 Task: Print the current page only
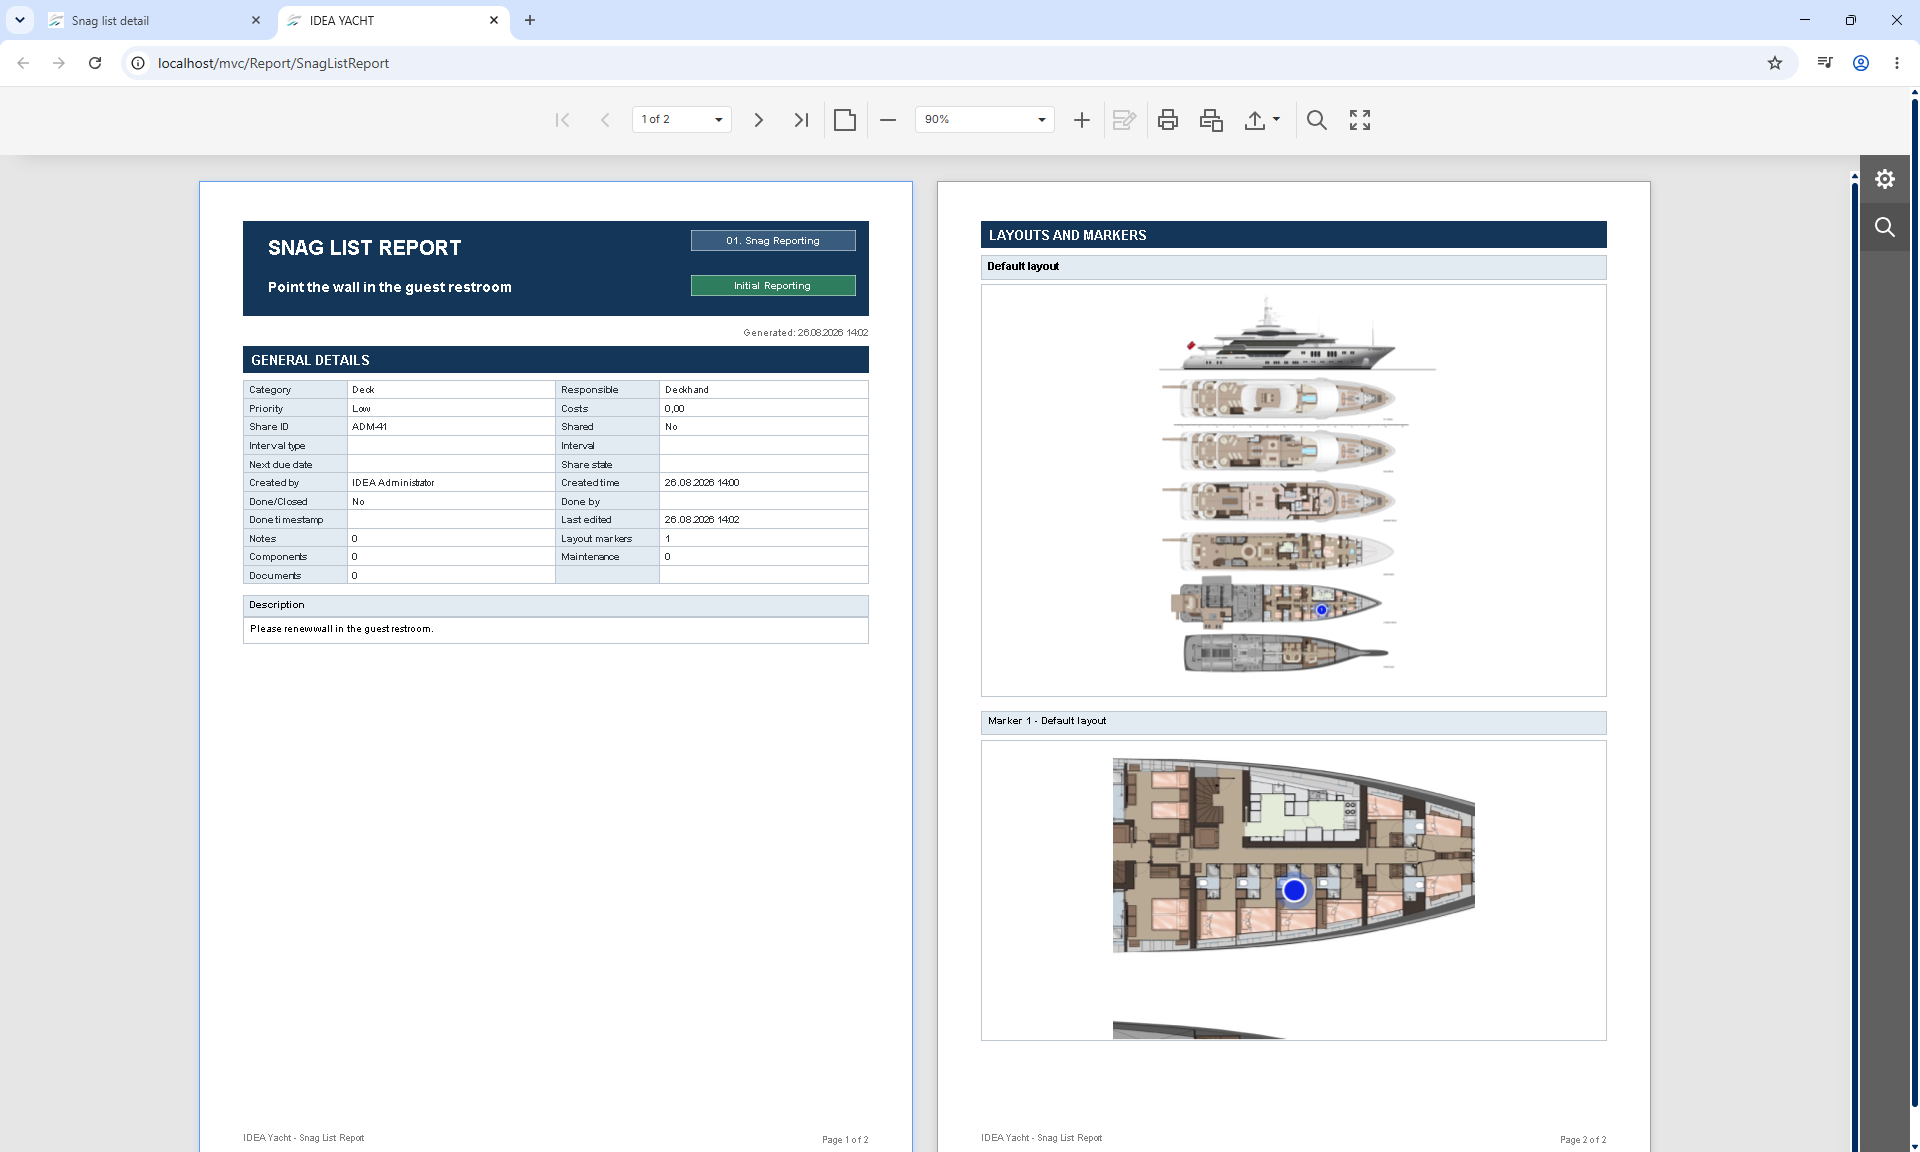pos(1211,120)
